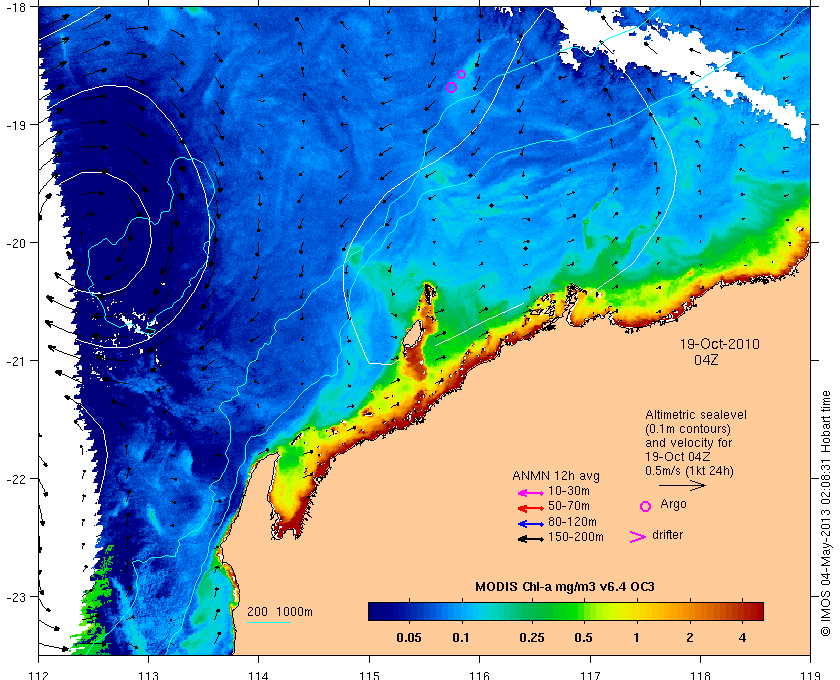This screenshot has height=680, width=840.
Task: Click the '-19' latitude axis label
Action: (15, 125)
